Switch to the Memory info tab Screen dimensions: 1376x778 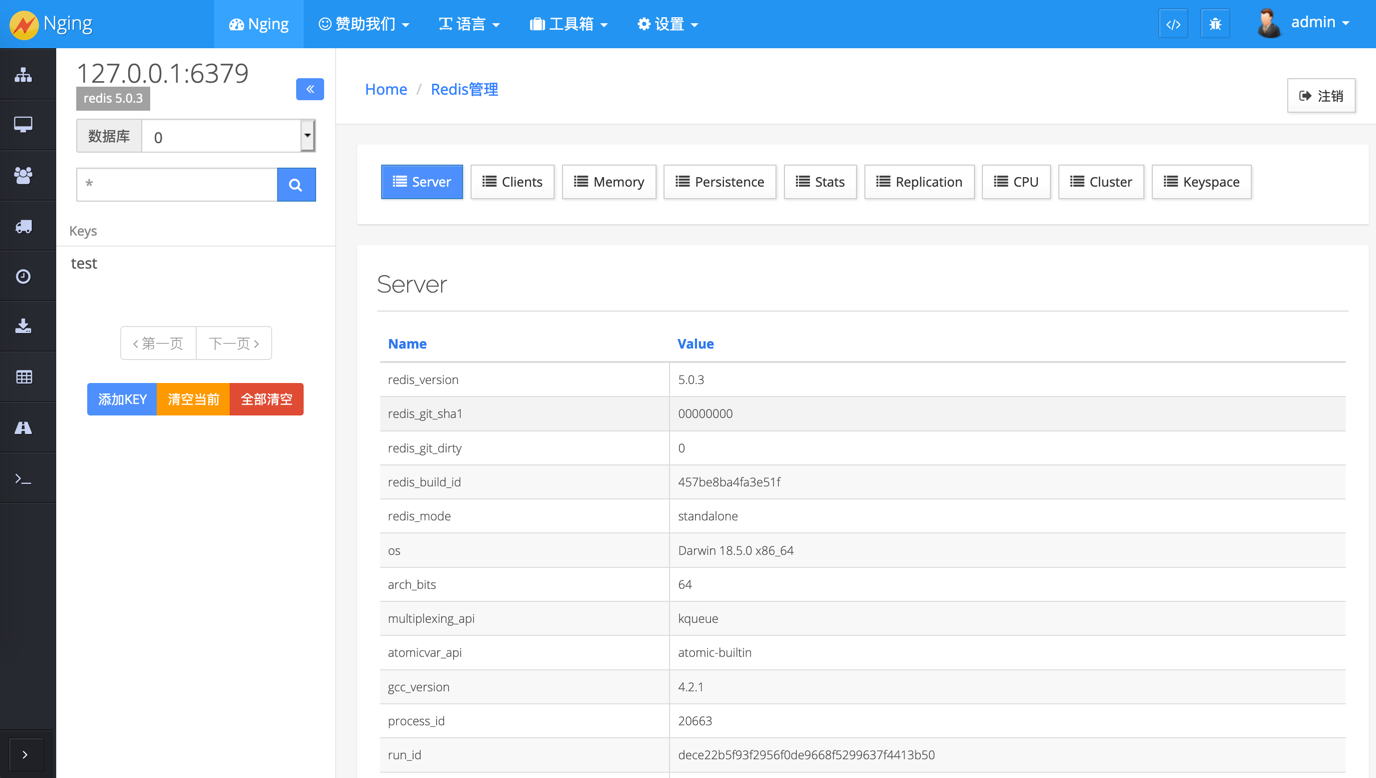point(608,182)
